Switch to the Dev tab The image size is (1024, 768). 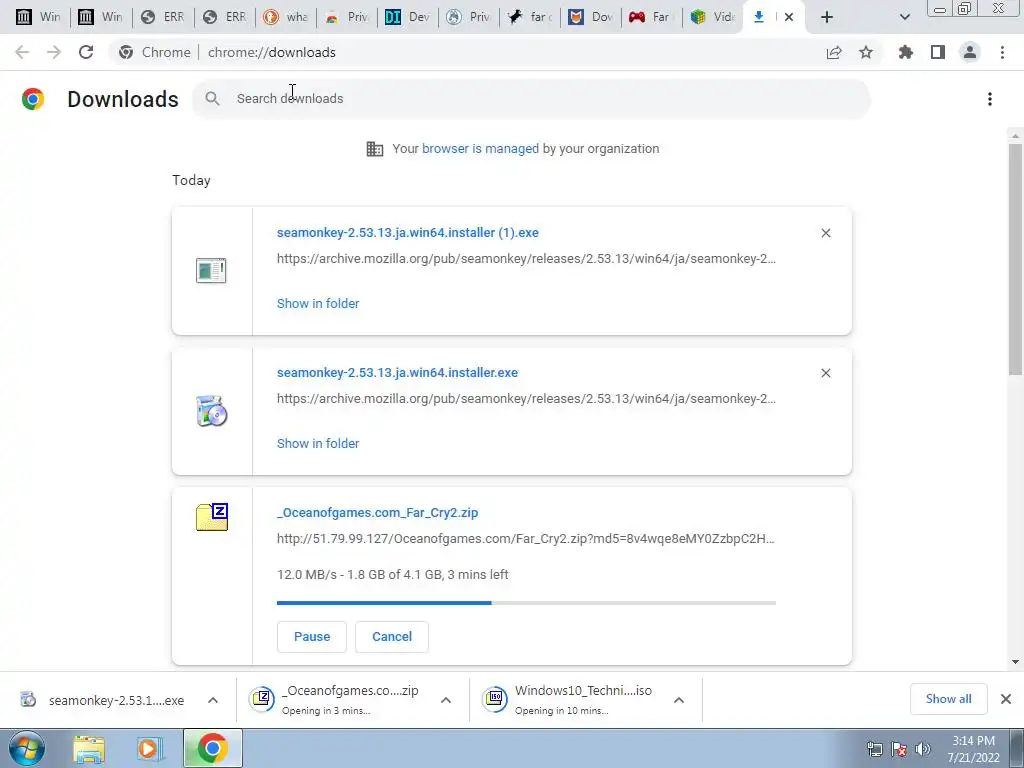click(408, 17)
